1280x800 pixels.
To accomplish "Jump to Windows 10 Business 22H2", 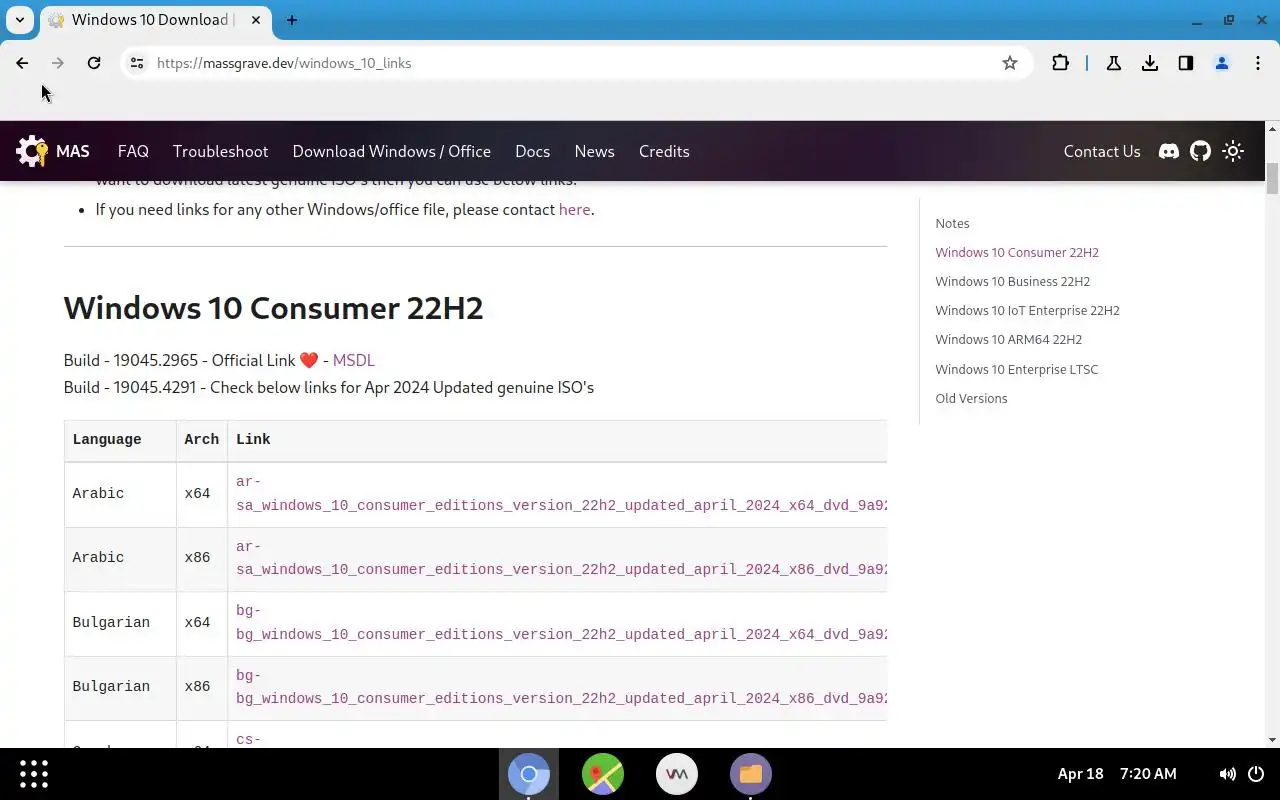I will pos(1012,281).
